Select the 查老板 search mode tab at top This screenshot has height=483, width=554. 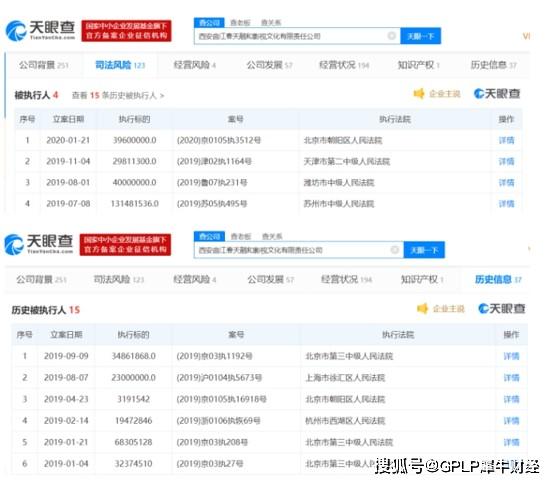pos(240,23)
